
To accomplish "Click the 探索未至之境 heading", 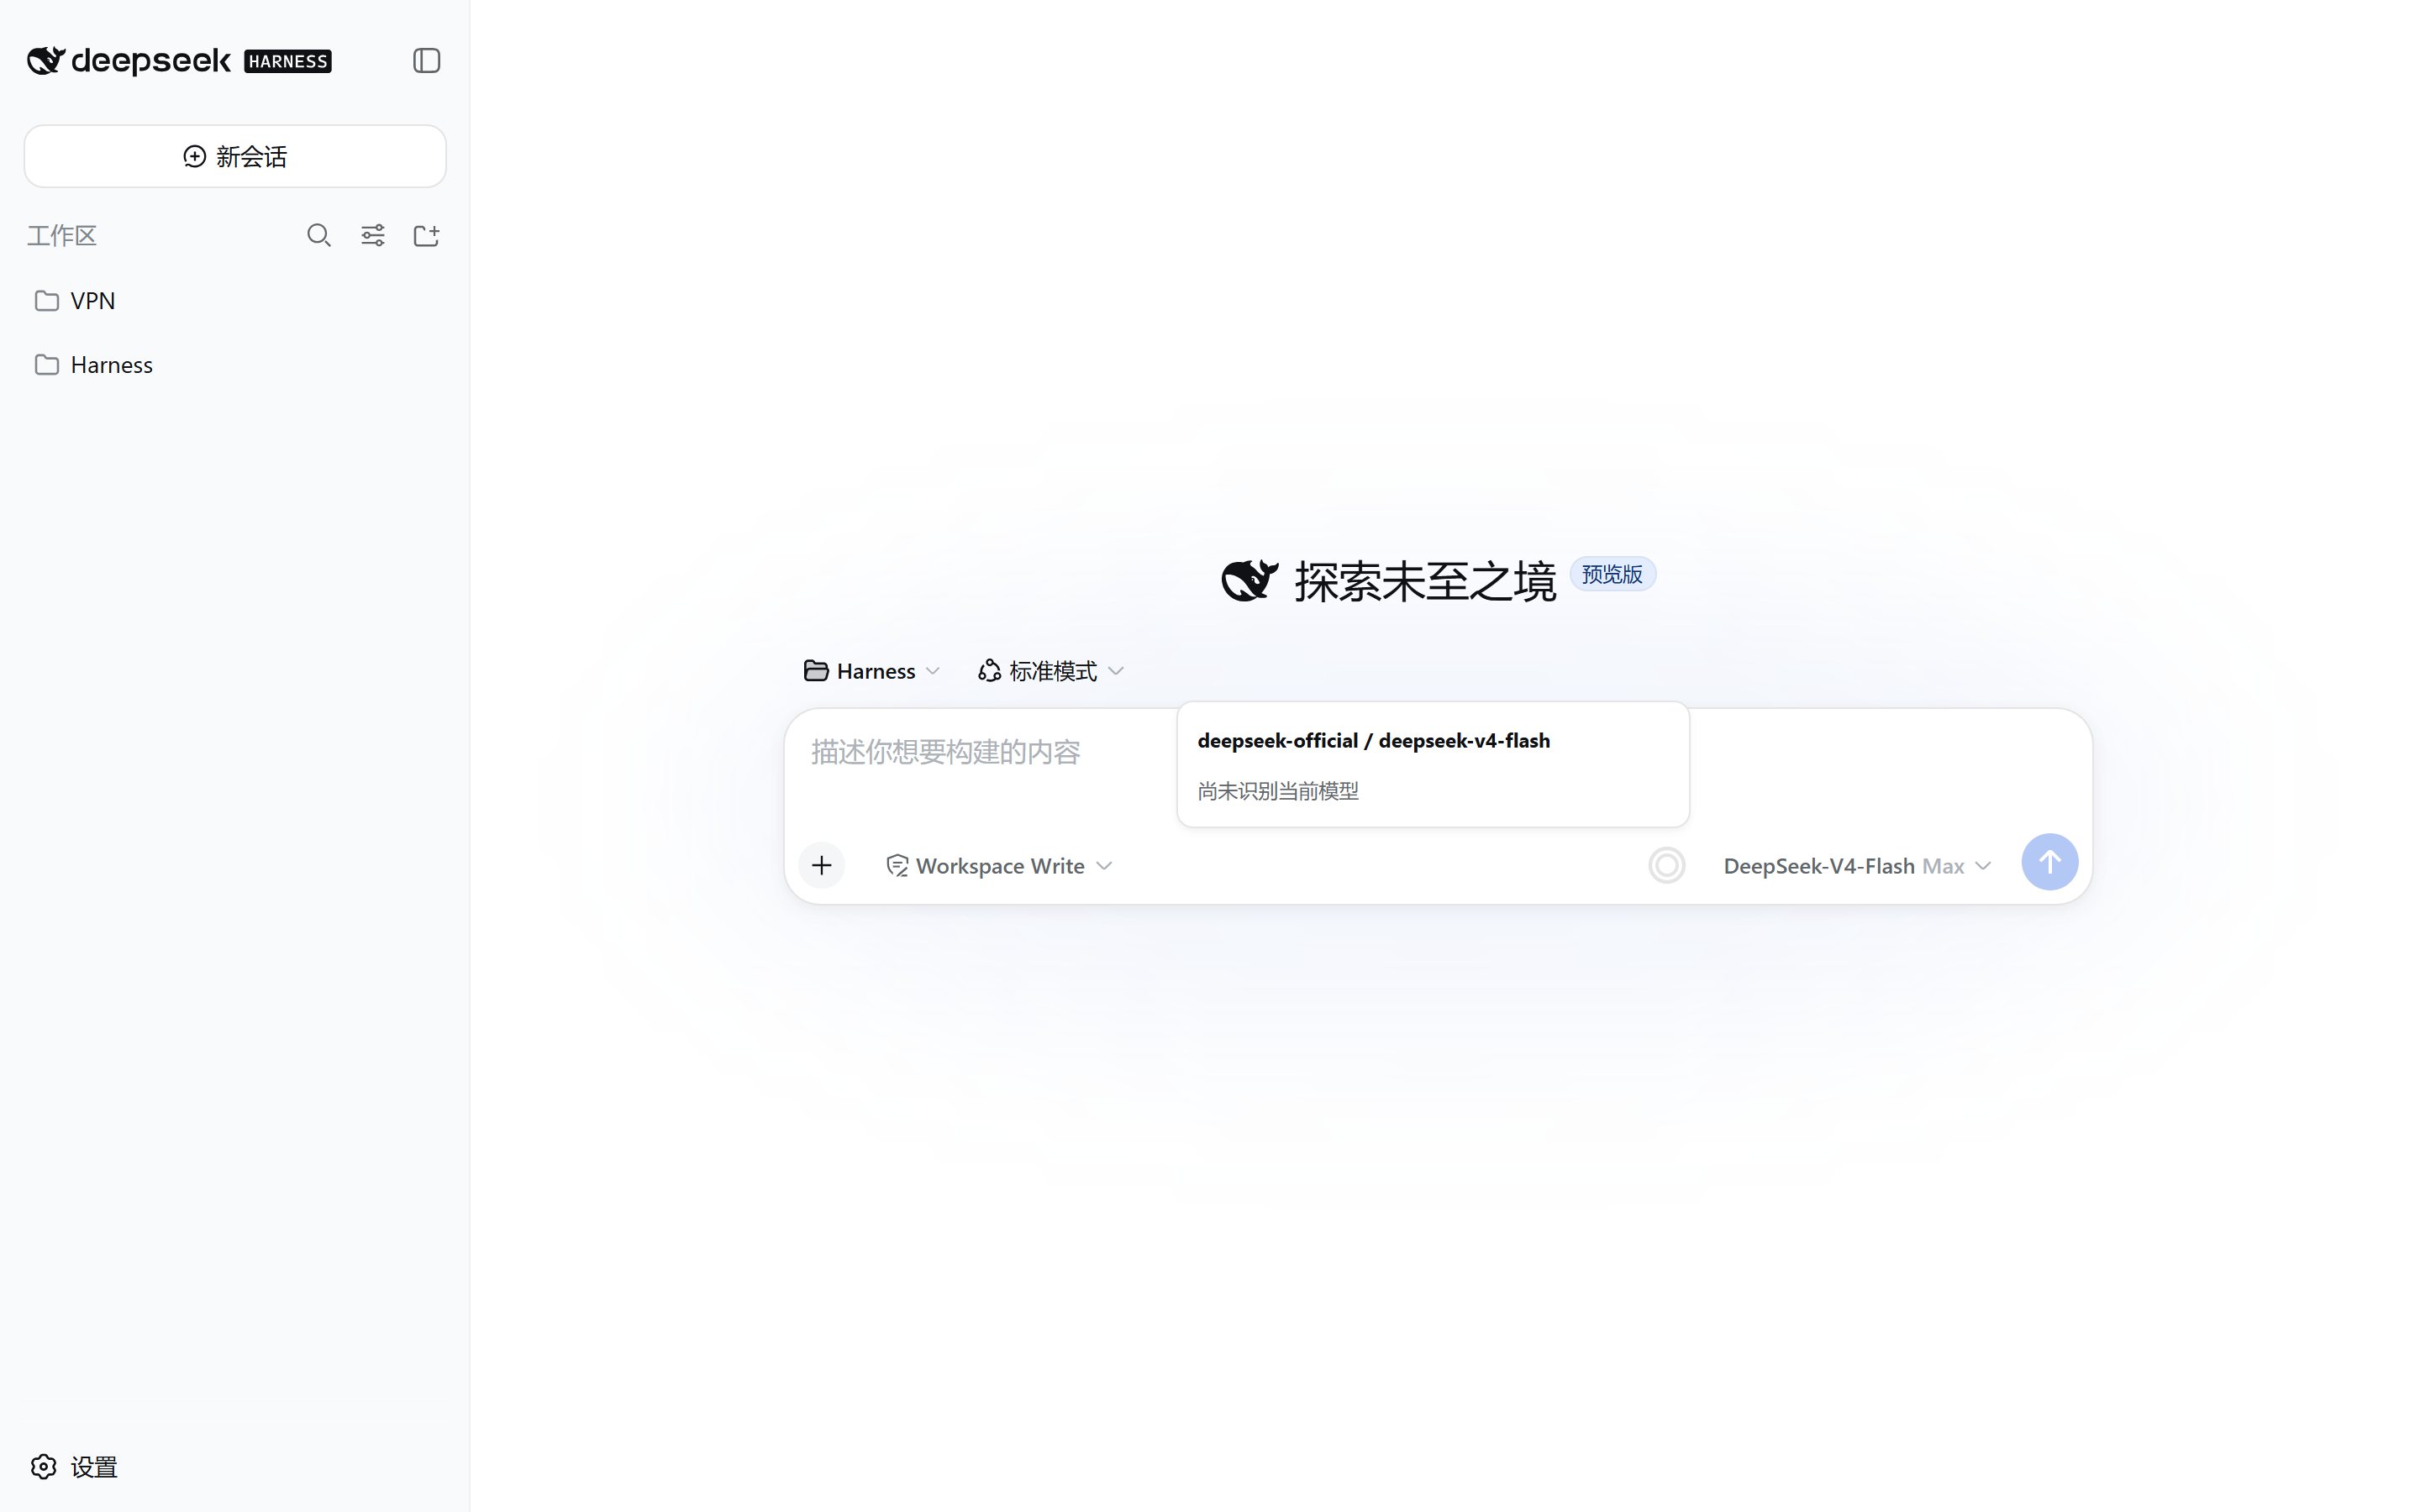I will click(1424, 581).
